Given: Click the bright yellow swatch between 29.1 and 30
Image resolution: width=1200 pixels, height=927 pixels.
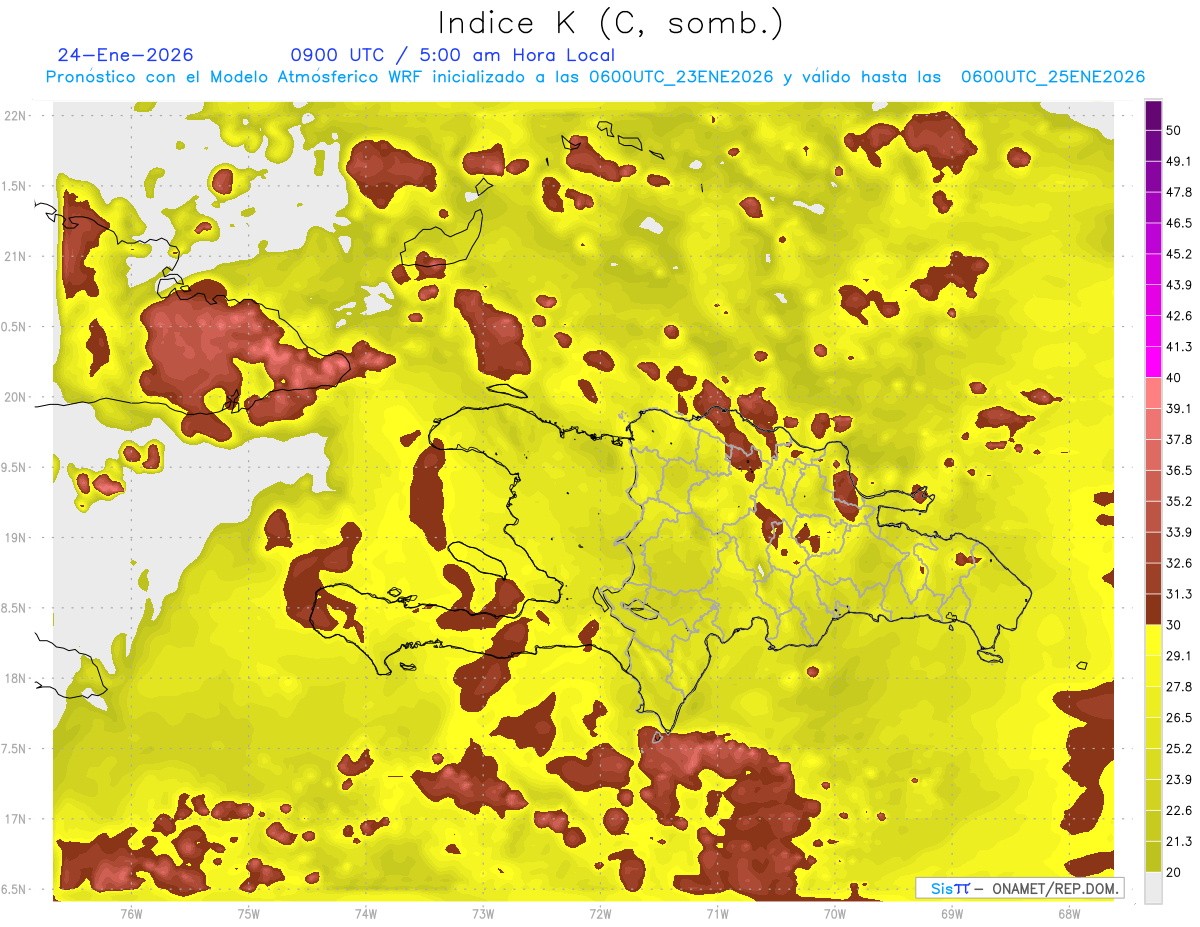Looking at the screenshot, I should [x=1153, y=640].
